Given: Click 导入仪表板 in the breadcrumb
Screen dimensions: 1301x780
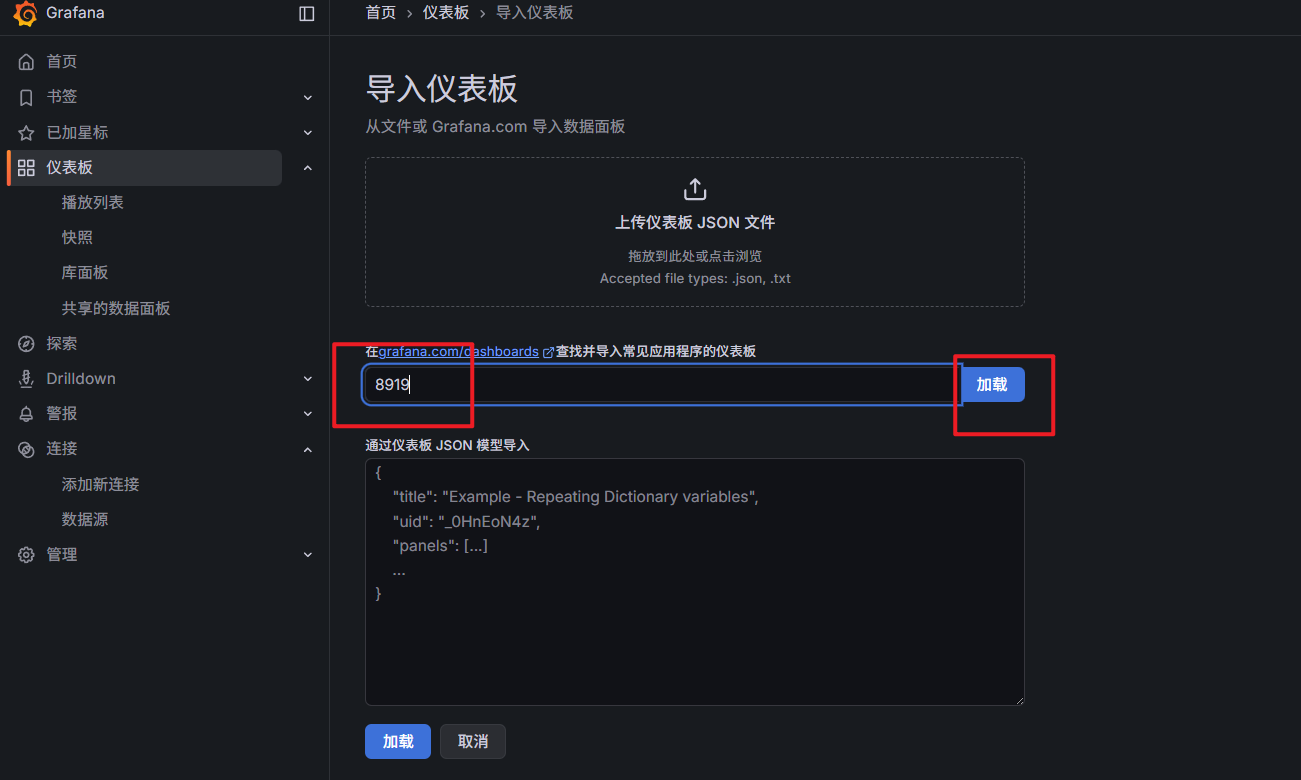Looking at the screenshot, I should pyautogui.click(x=535, y=13).
